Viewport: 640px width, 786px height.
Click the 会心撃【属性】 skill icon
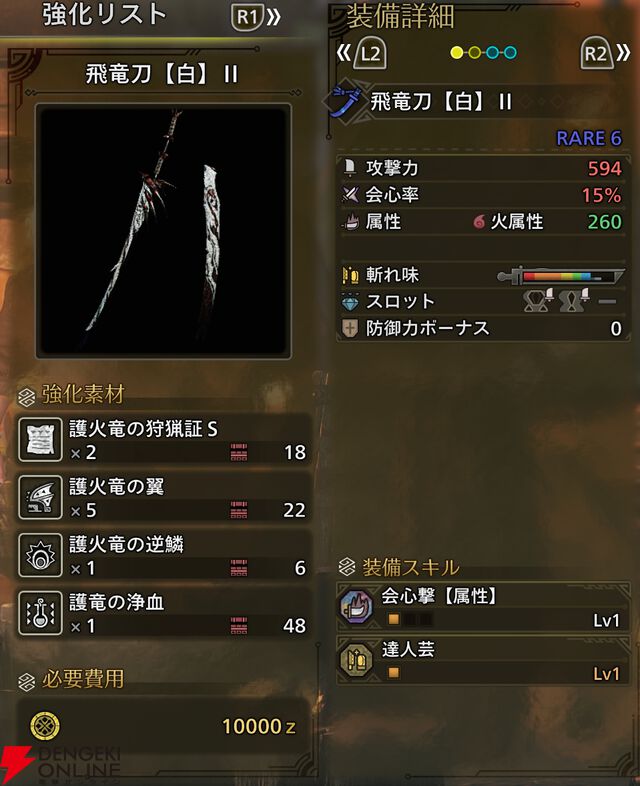click(356, 607)
